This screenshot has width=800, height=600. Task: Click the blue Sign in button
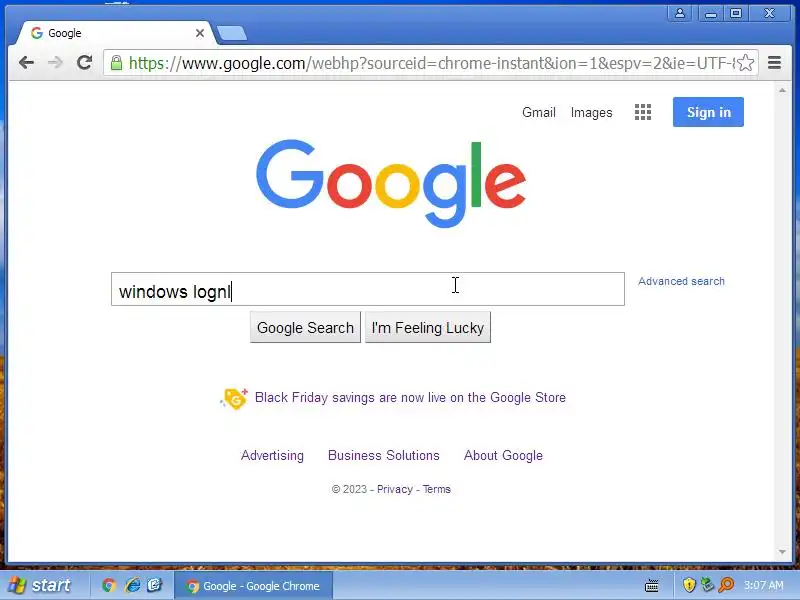pyautogui.click(x=708, y=112)
